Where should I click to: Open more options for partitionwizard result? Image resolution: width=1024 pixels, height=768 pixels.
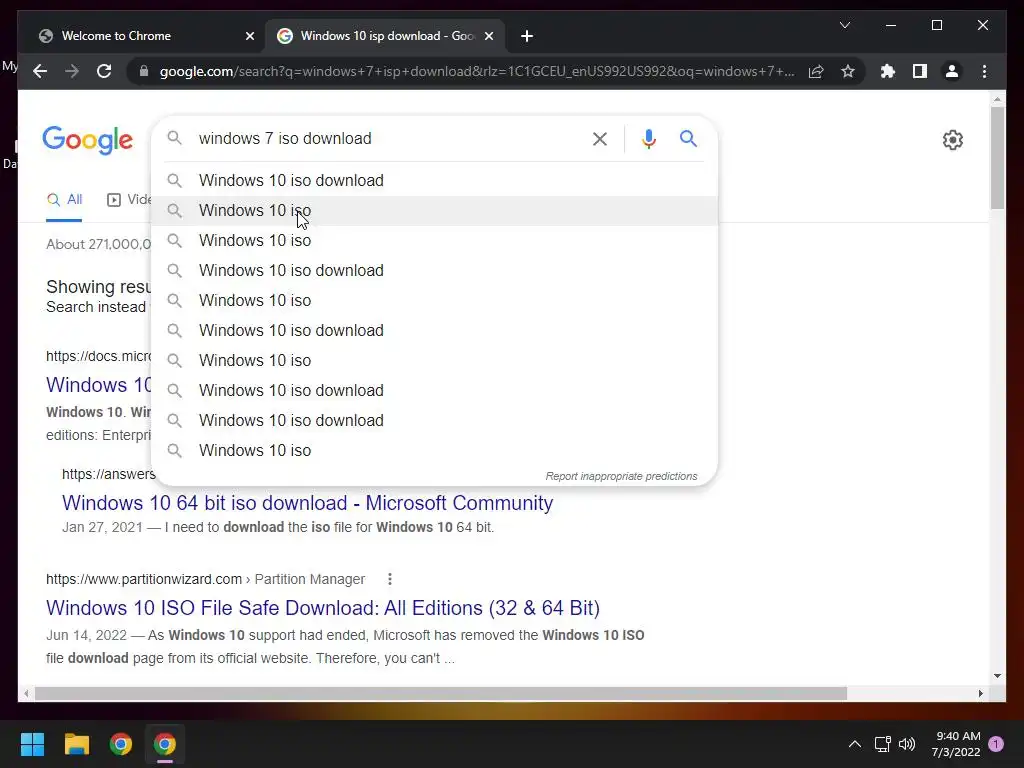[389, 579]
